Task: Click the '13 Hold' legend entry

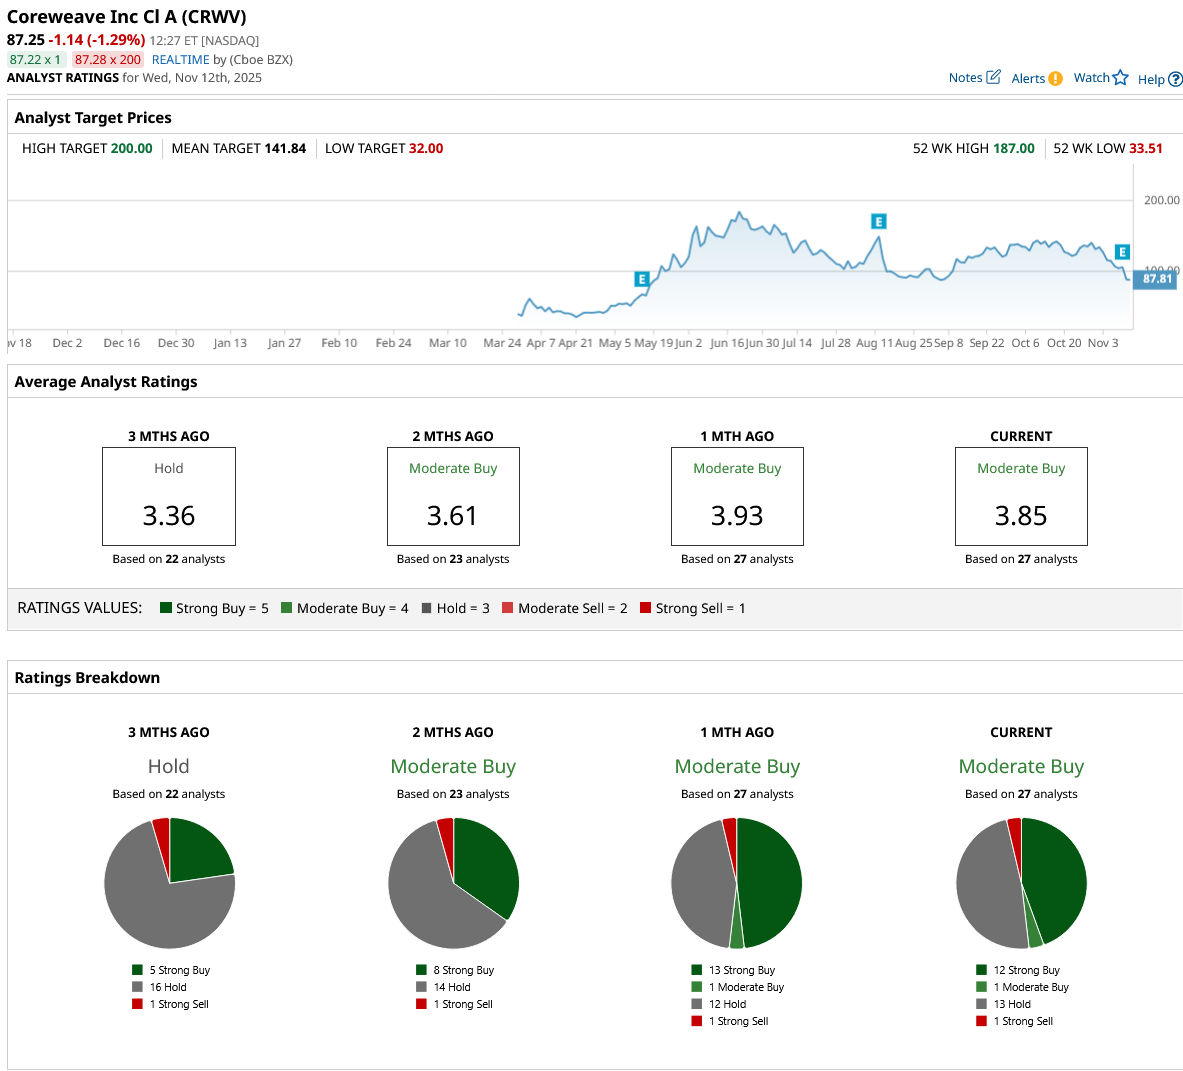Action: [x=1003, y=1004]
